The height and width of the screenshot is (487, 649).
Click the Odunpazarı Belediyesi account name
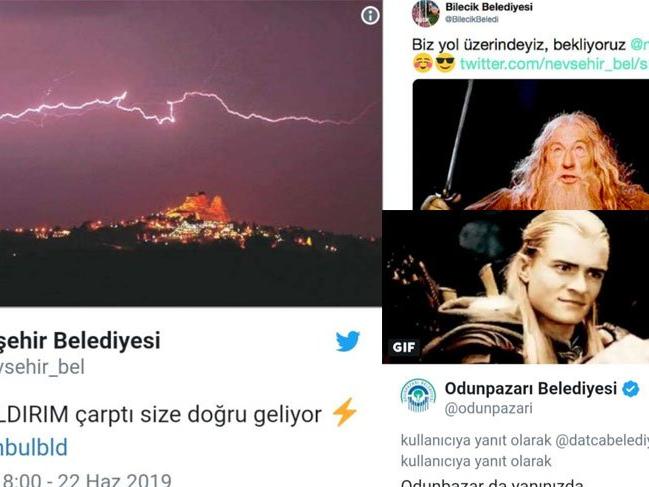531,389
